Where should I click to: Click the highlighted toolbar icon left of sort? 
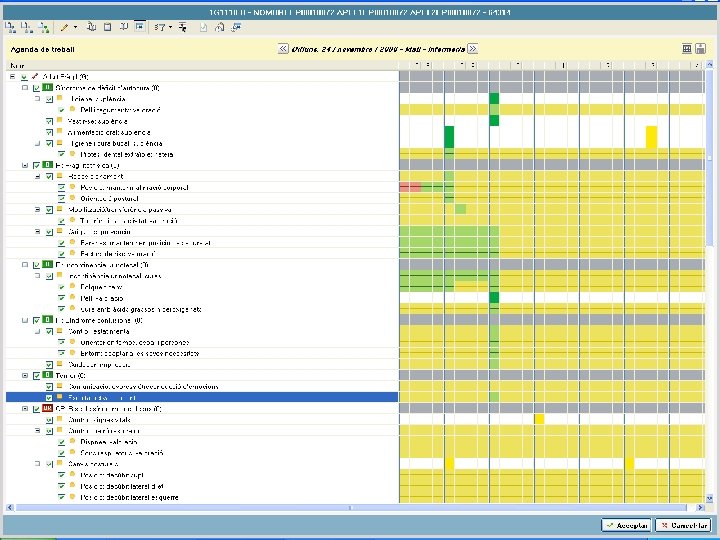[x=140, y=26]
